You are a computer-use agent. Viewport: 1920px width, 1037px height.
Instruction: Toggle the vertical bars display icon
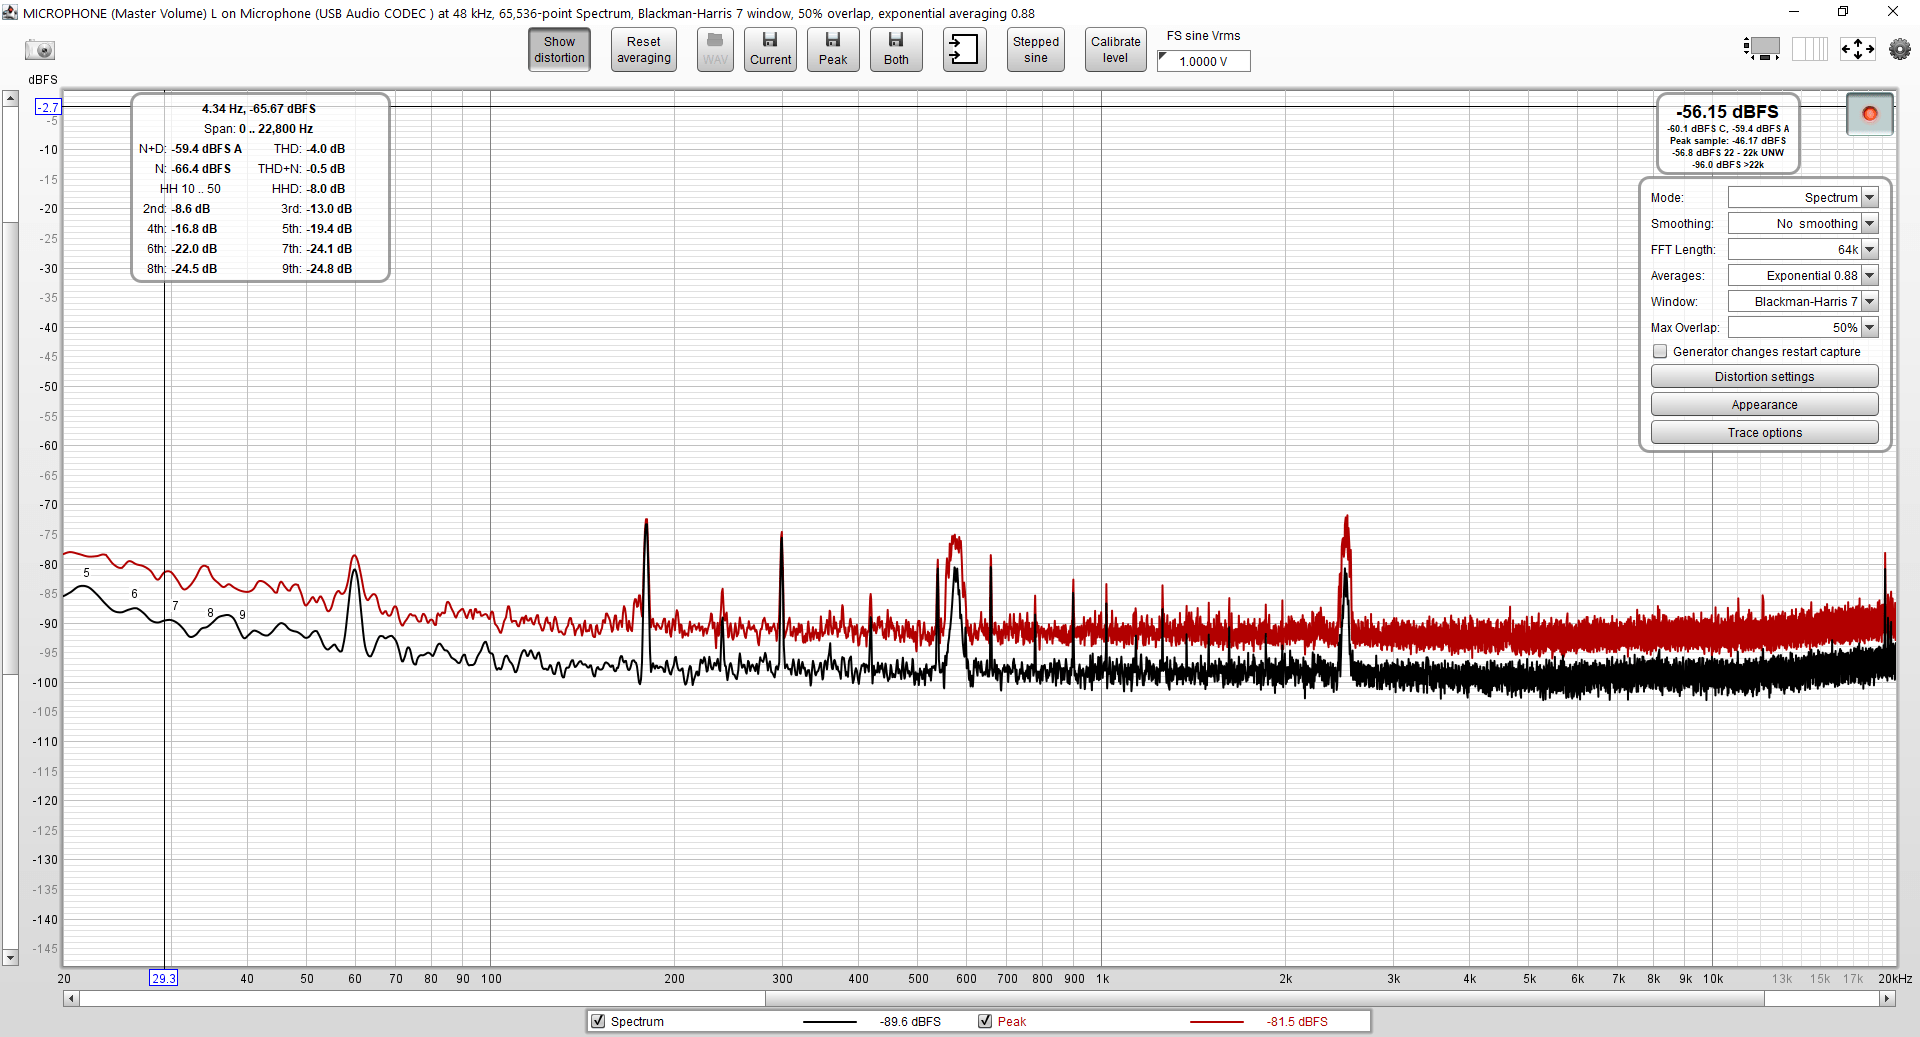(1810, 48)
